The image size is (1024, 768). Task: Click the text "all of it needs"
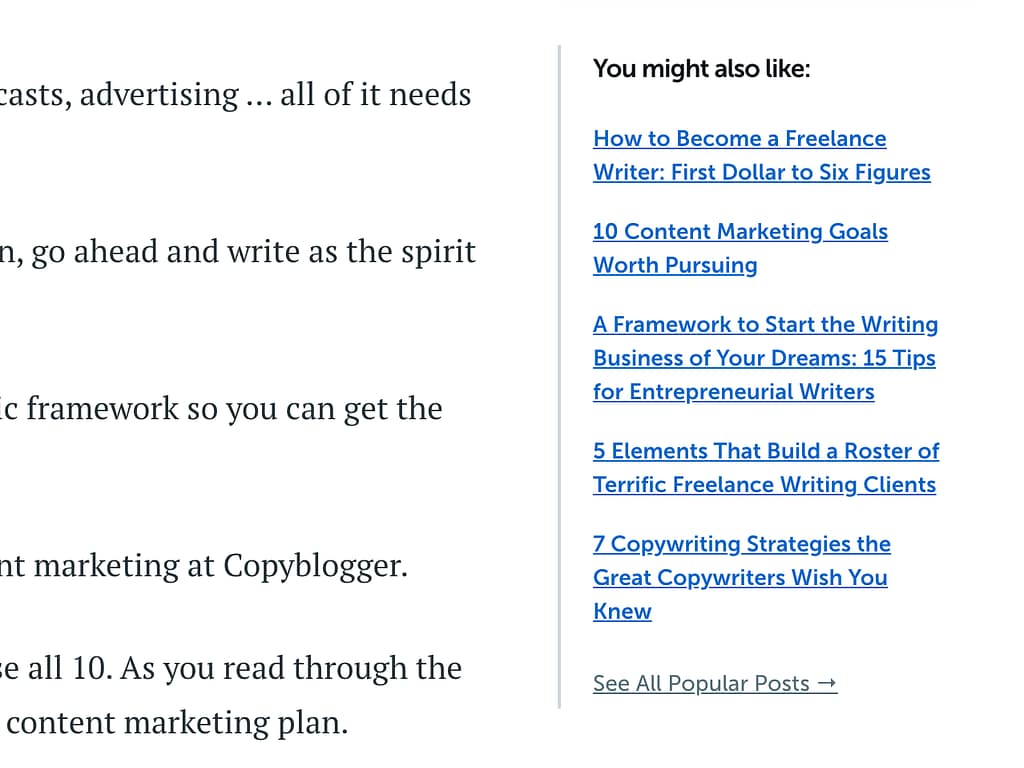pos(375,95)
